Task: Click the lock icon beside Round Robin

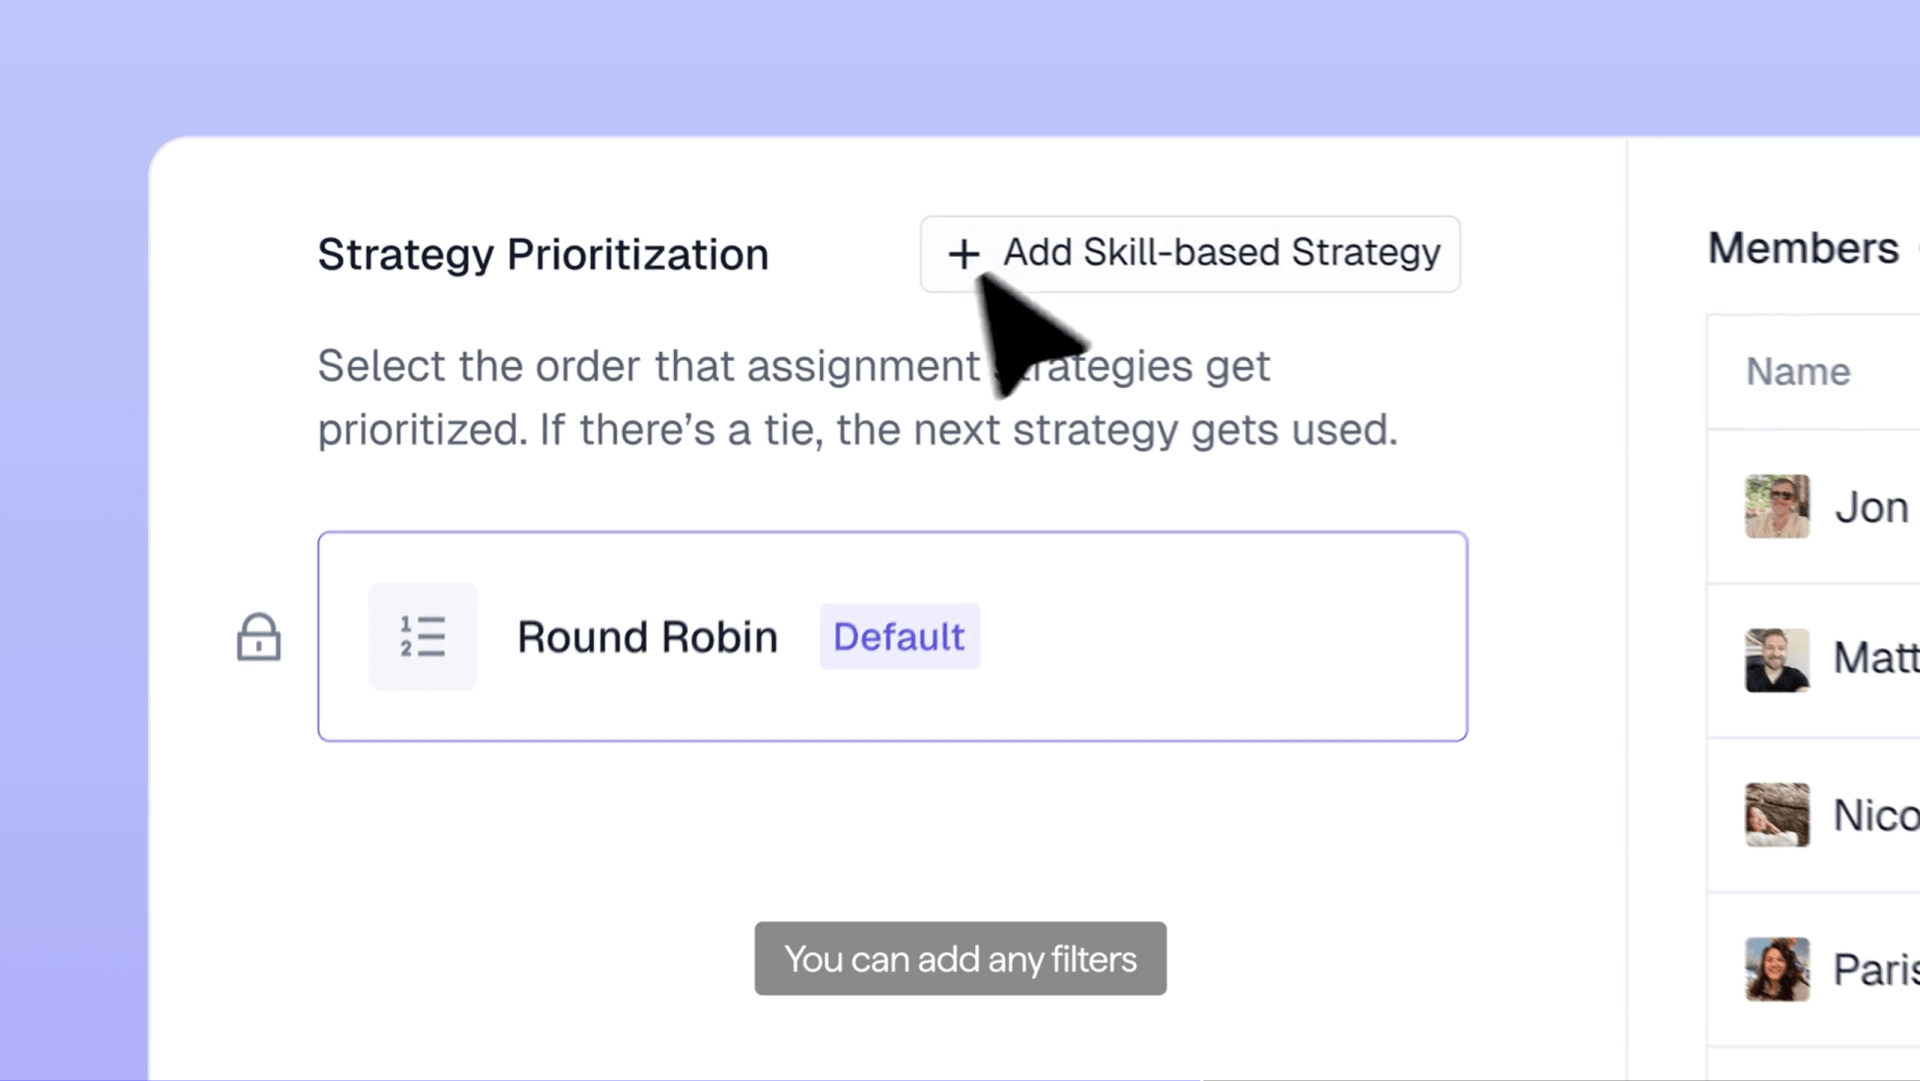Action: pos(258,637)
